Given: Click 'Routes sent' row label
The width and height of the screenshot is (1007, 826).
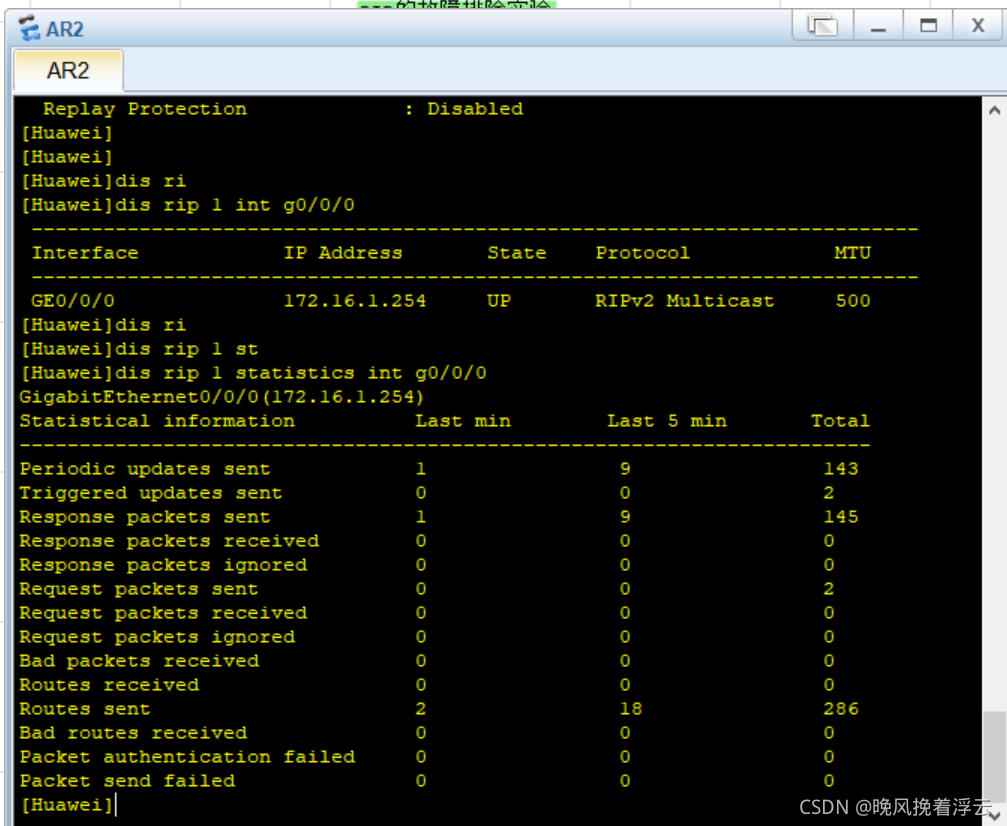Looking at the screenshot, I should (85, 709).
